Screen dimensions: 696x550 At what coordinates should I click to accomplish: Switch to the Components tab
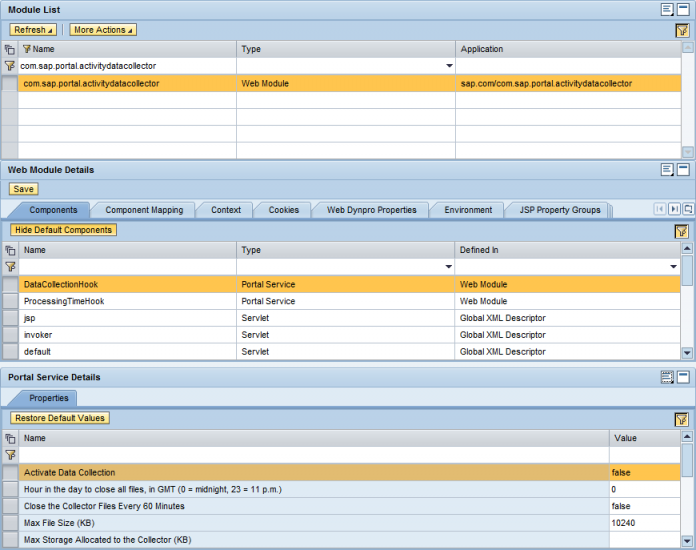[53, 210]
